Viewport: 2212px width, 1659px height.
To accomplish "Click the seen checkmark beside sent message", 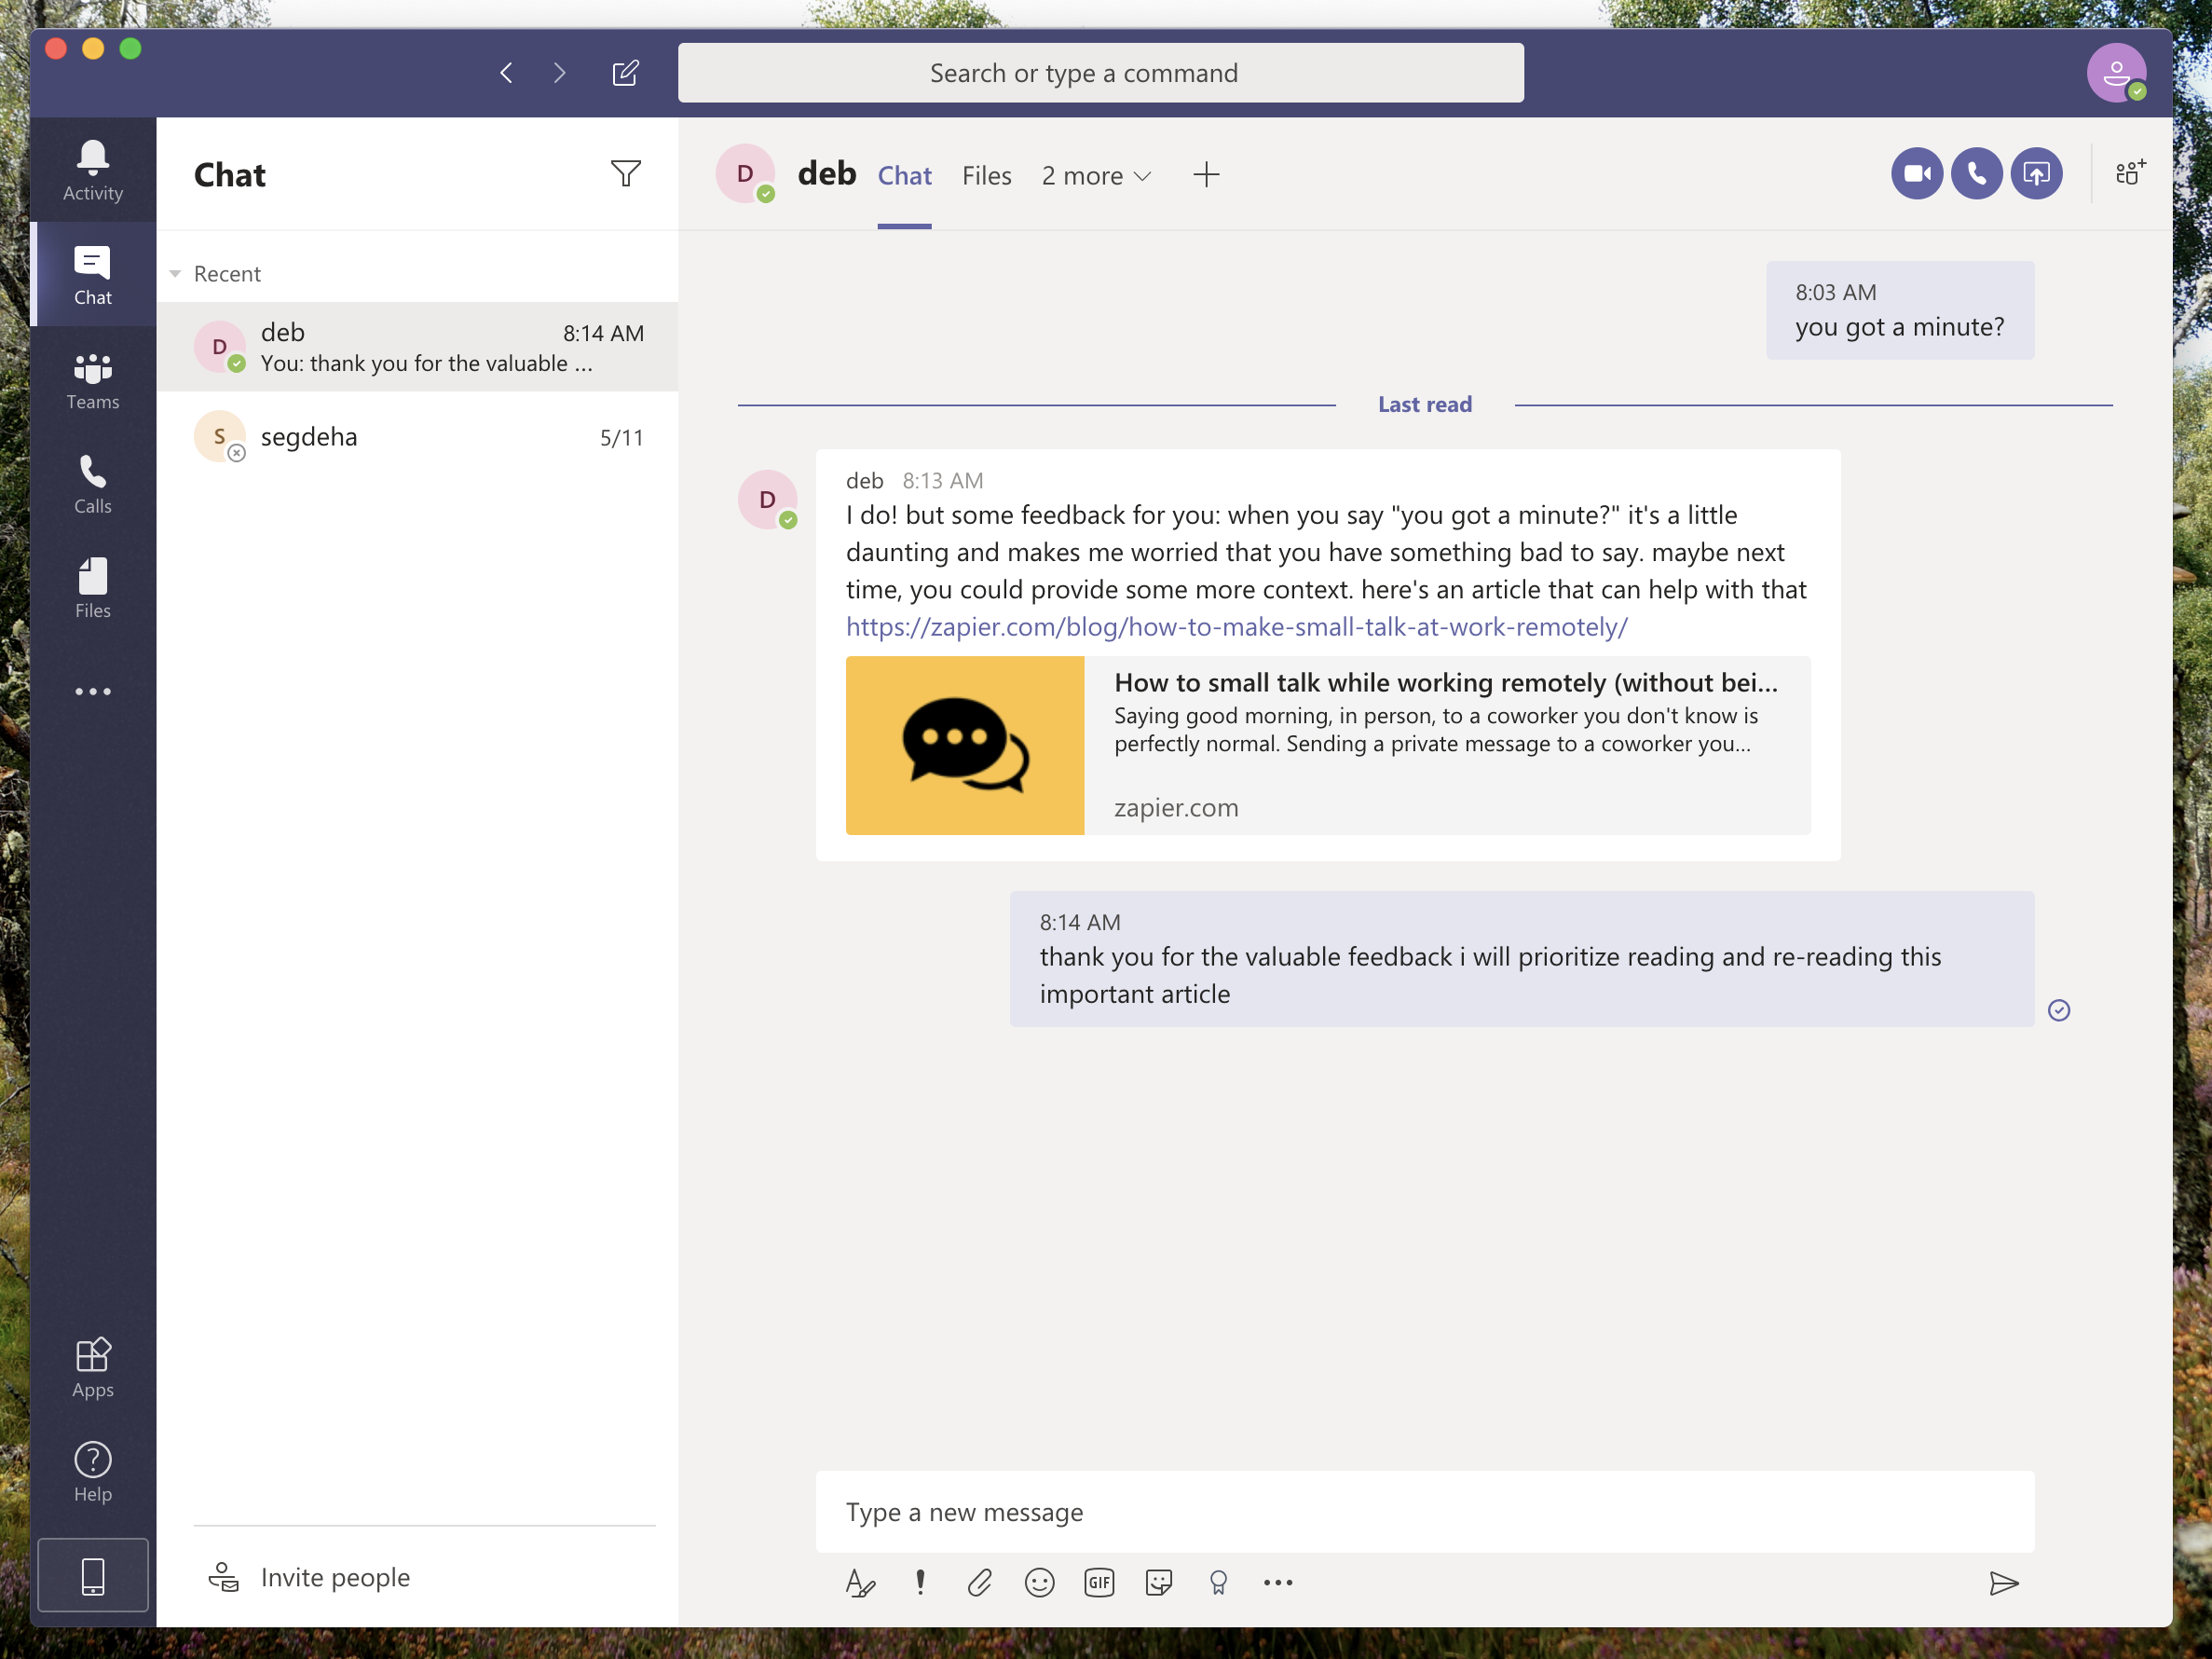I will pos(2058,1010).
